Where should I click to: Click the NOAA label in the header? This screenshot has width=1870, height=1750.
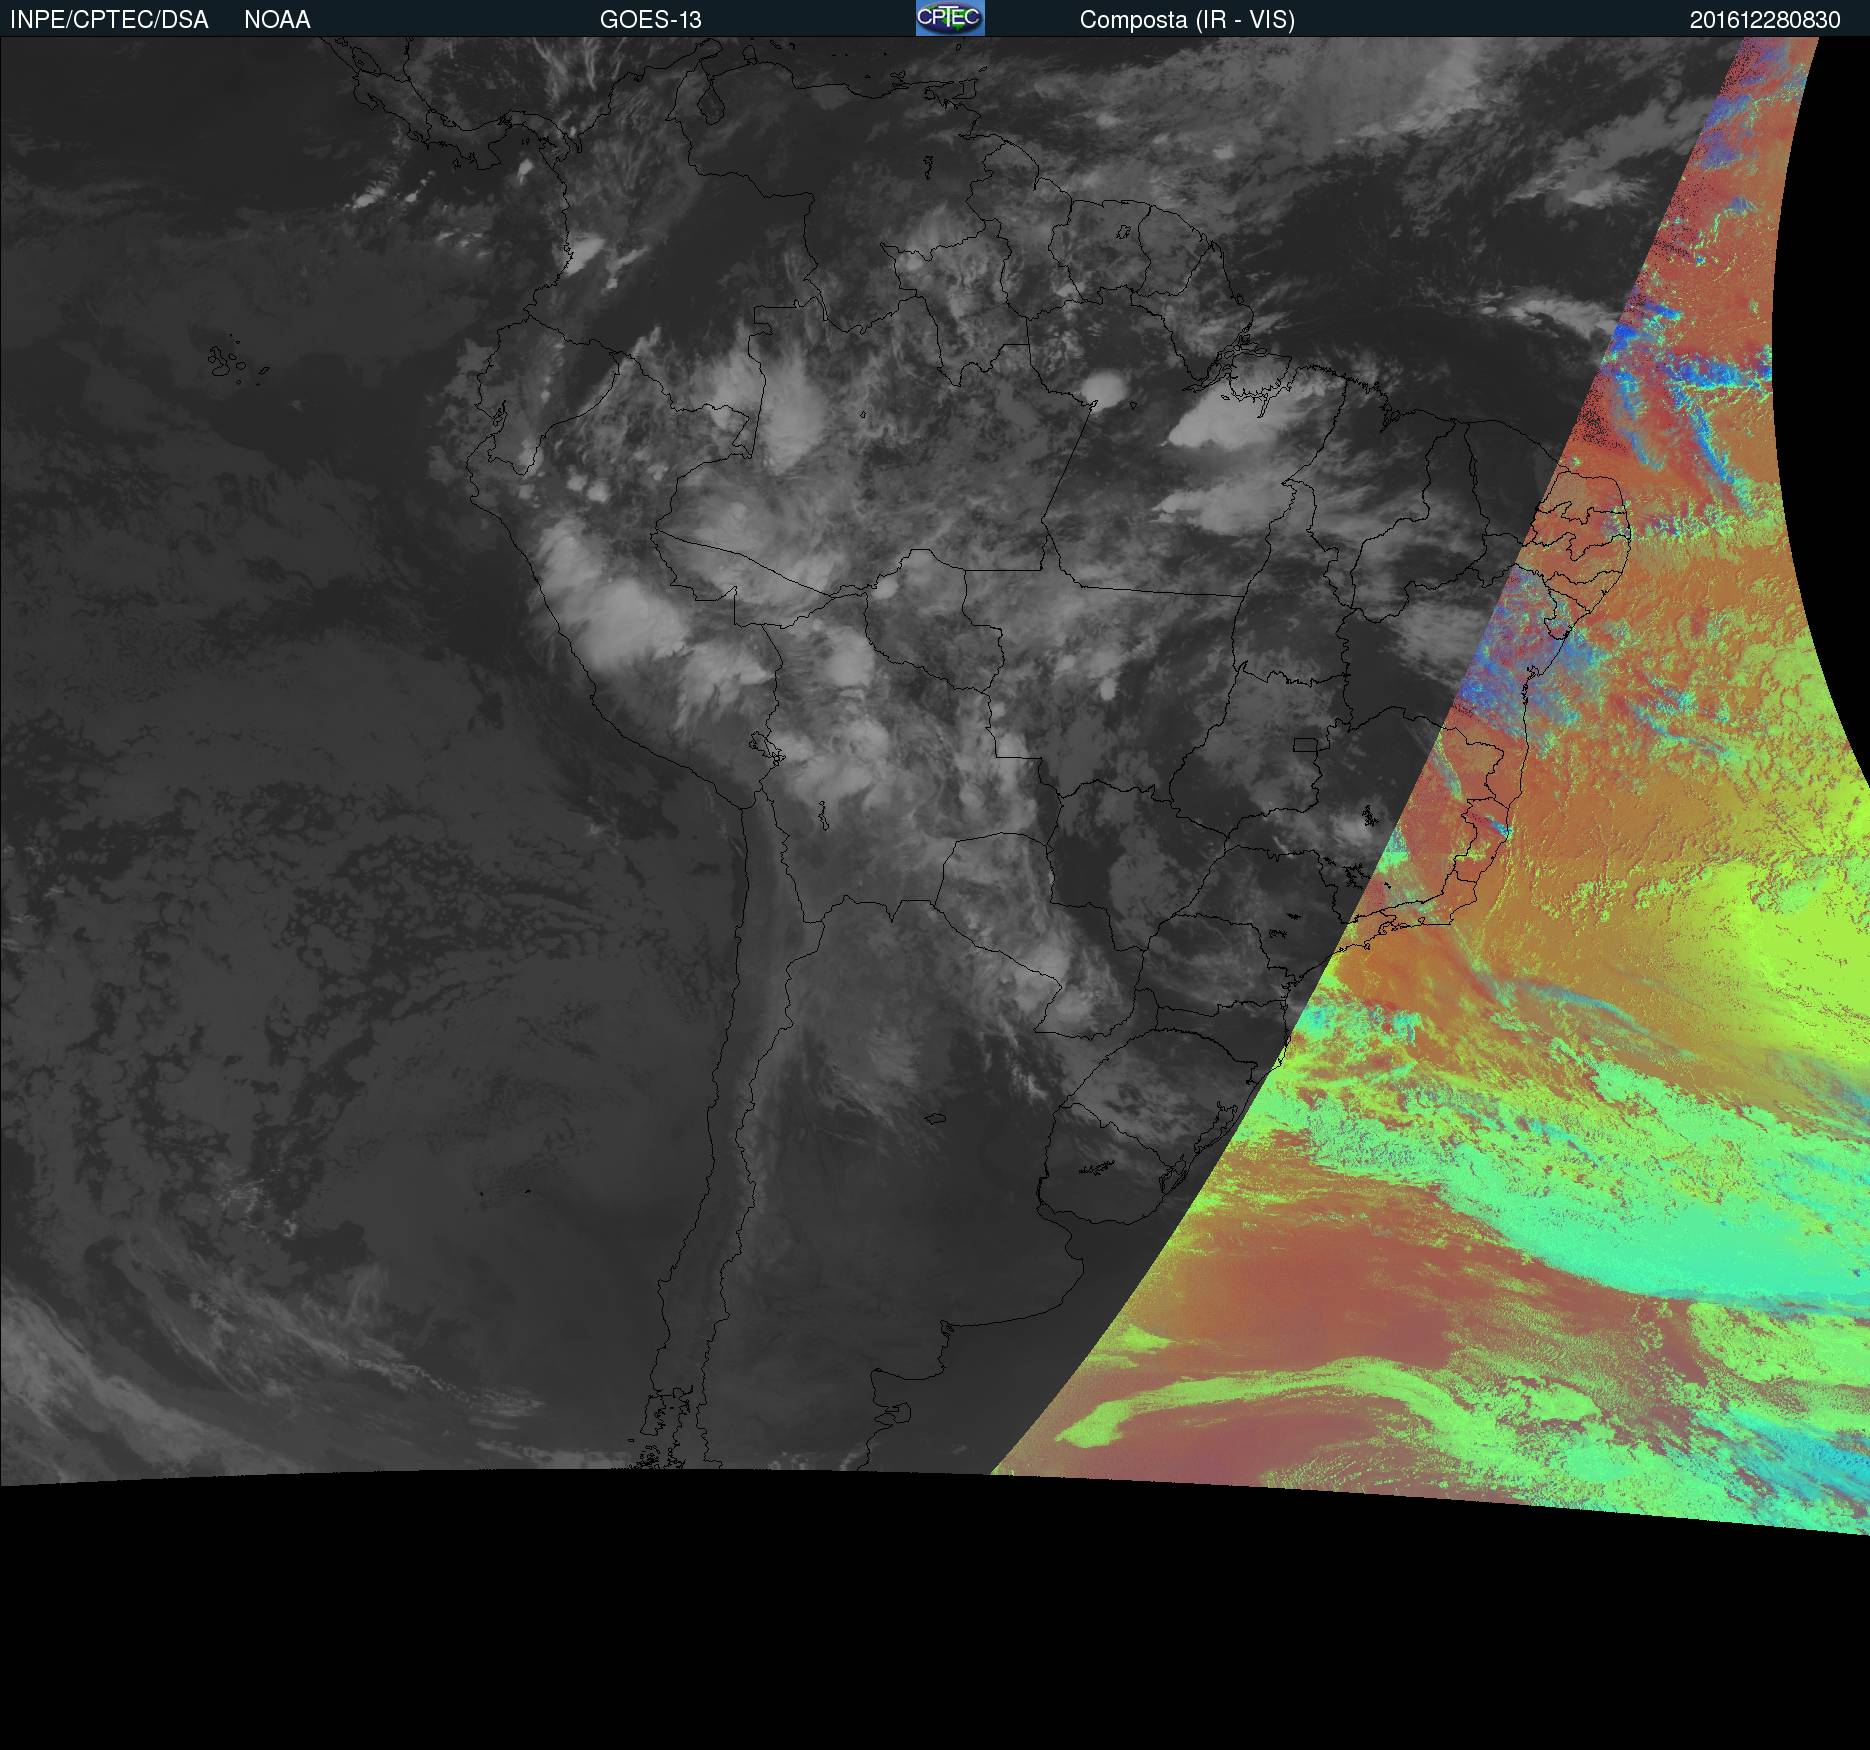(x=277, y=20)
